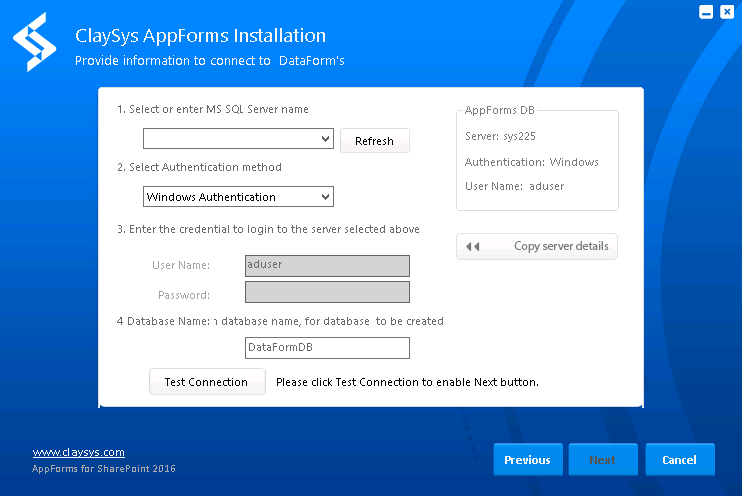The image size is (742, 496).
Task: Cancel the installation
Action: tap(680, 460)
